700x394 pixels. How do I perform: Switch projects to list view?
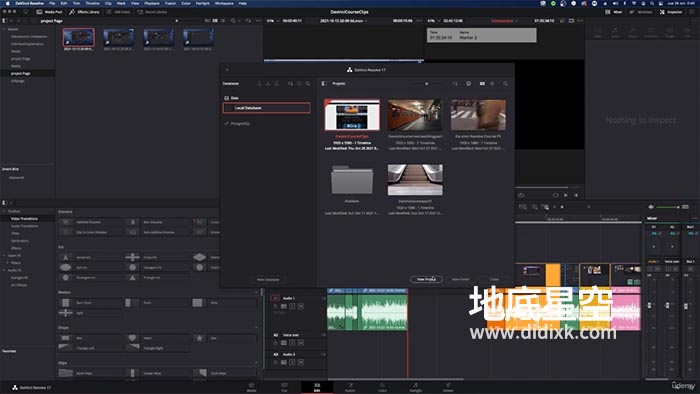(492, 83)
